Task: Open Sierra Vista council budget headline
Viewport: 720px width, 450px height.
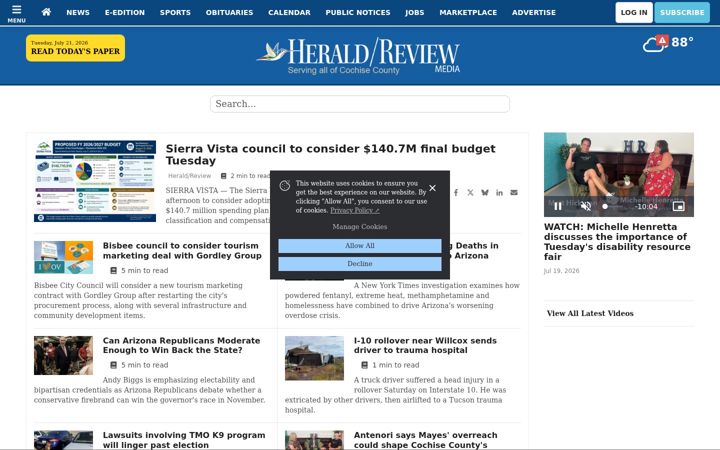Action: pos(330,154)
